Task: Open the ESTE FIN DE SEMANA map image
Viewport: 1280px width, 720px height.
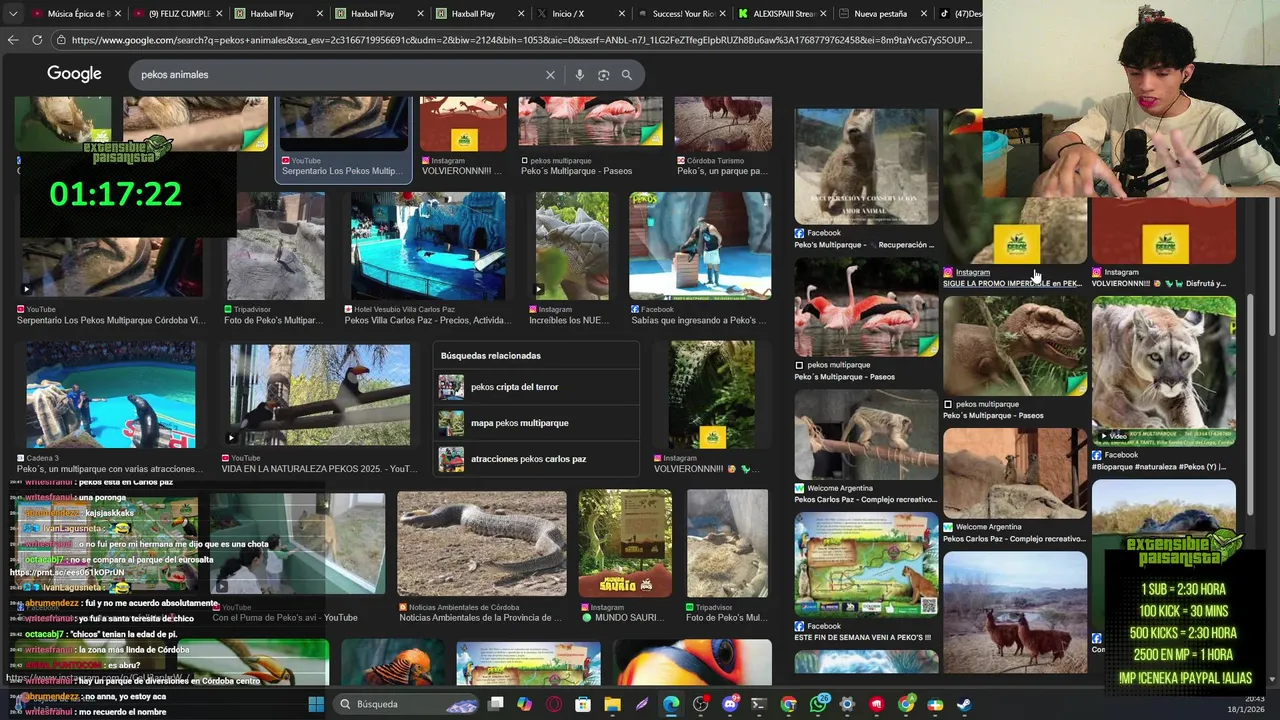Action: tap(866, 565)
